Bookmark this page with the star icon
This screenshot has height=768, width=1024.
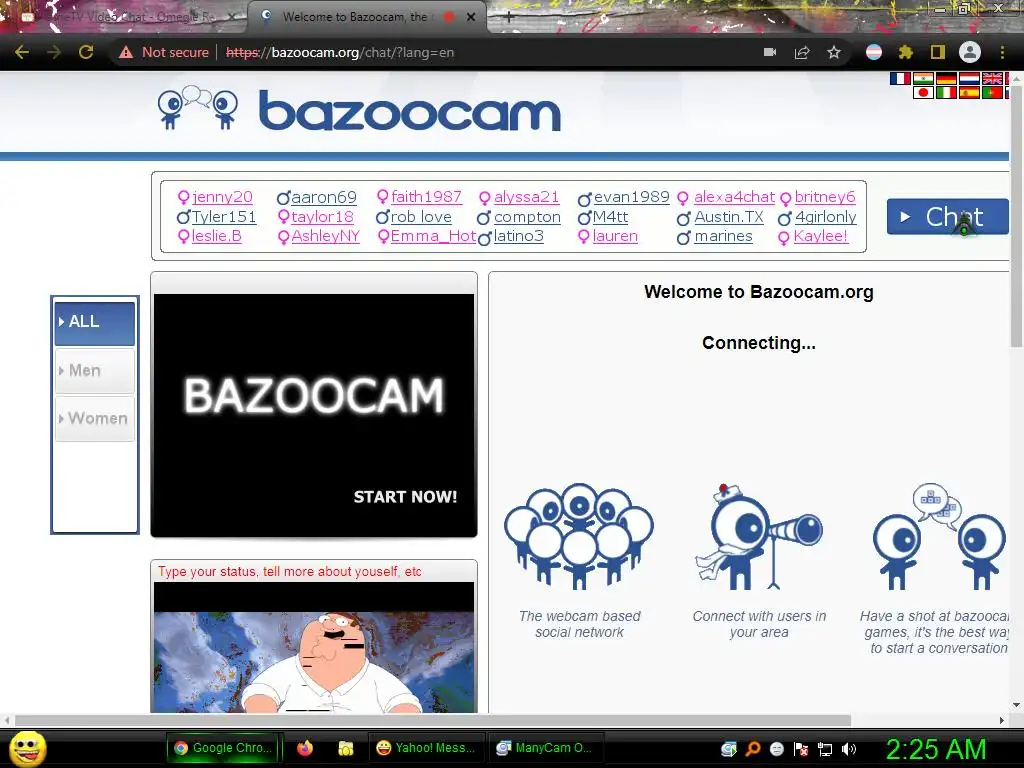coord(834,52)
